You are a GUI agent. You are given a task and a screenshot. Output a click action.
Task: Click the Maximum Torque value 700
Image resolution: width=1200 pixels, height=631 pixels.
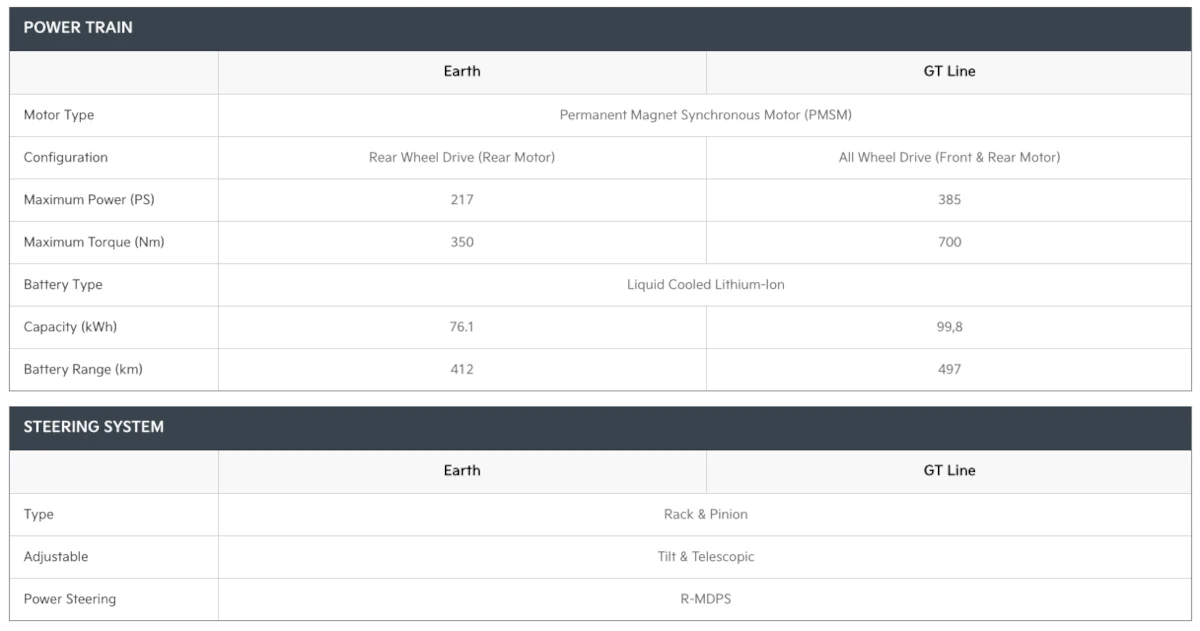(949, 242)
